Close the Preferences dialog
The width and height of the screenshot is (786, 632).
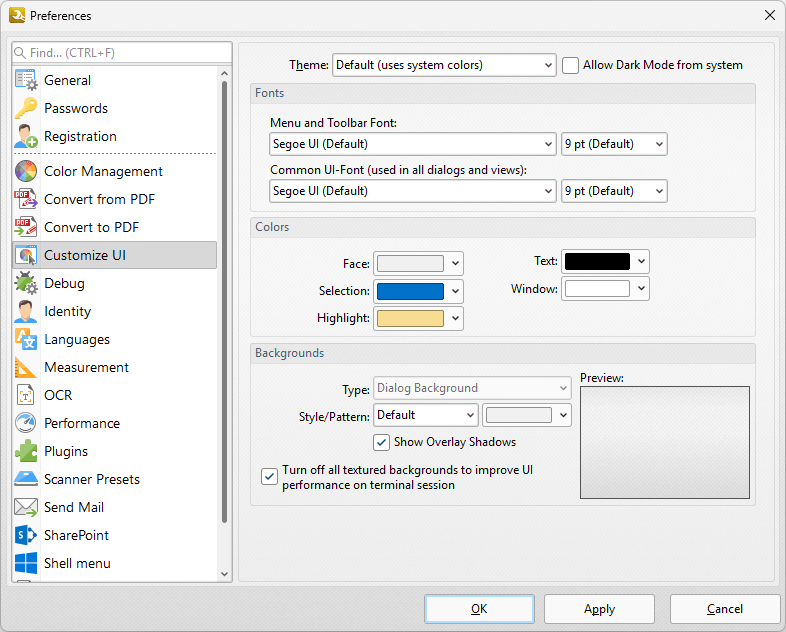pyautogui.click(x=770, y=16)
